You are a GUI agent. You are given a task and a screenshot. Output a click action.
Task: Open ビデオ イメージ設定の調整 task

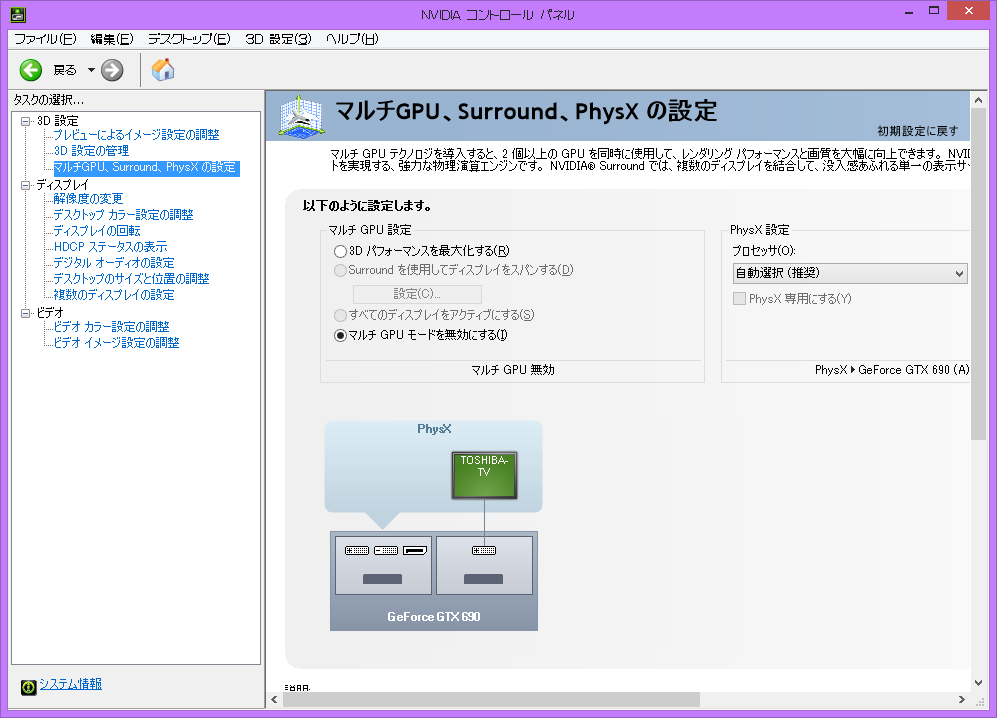tap(116, 342)
